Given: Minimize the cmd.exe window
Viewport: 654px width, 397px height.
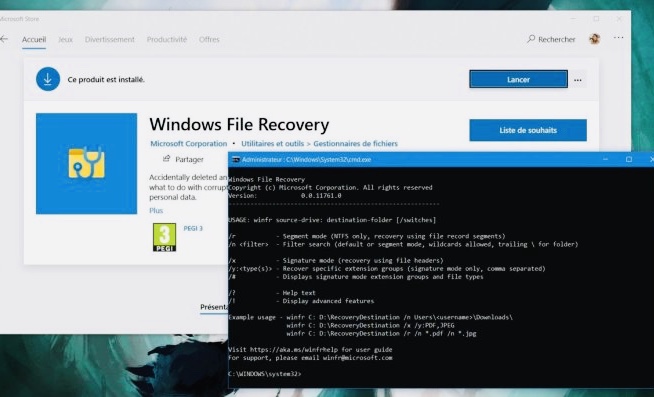Looking at the screenshot, I should click(605, 159).
